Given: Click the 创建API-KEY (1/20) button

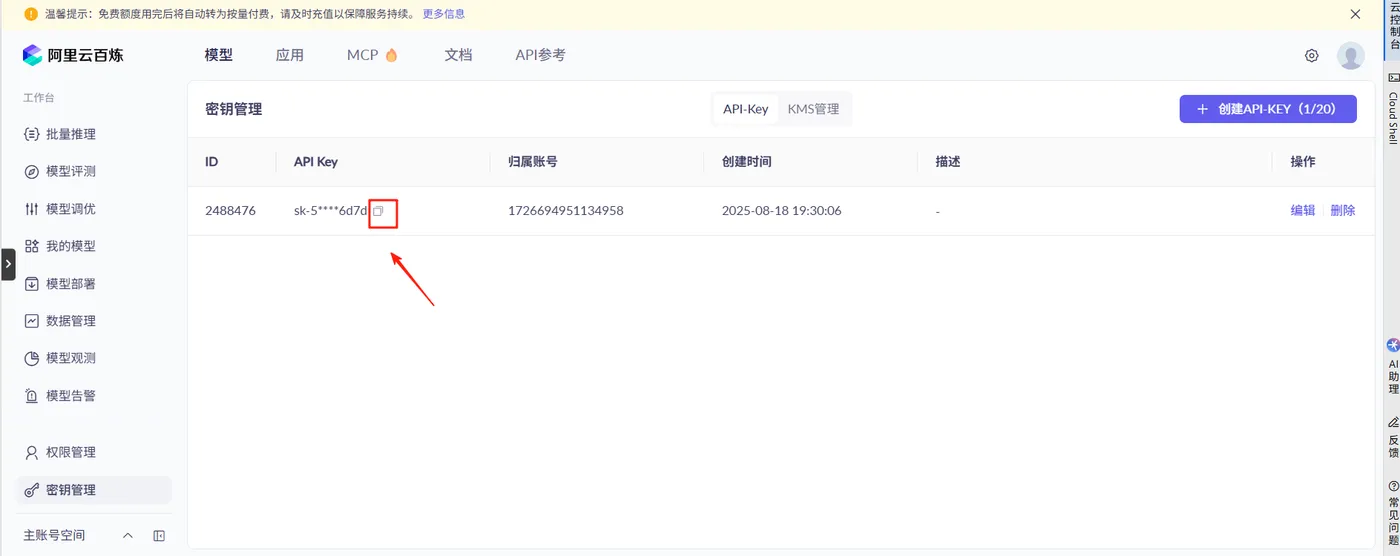Looking at the screenshot, I should pos(1268,109).
